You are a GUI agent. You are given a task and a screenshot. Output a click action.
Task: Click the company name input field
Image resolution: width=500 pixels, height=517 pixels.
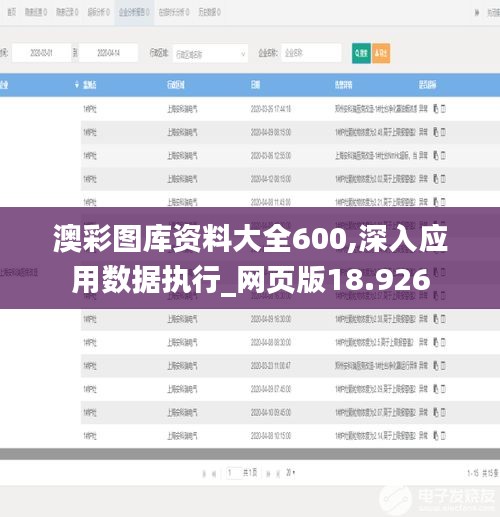point(311,53)
